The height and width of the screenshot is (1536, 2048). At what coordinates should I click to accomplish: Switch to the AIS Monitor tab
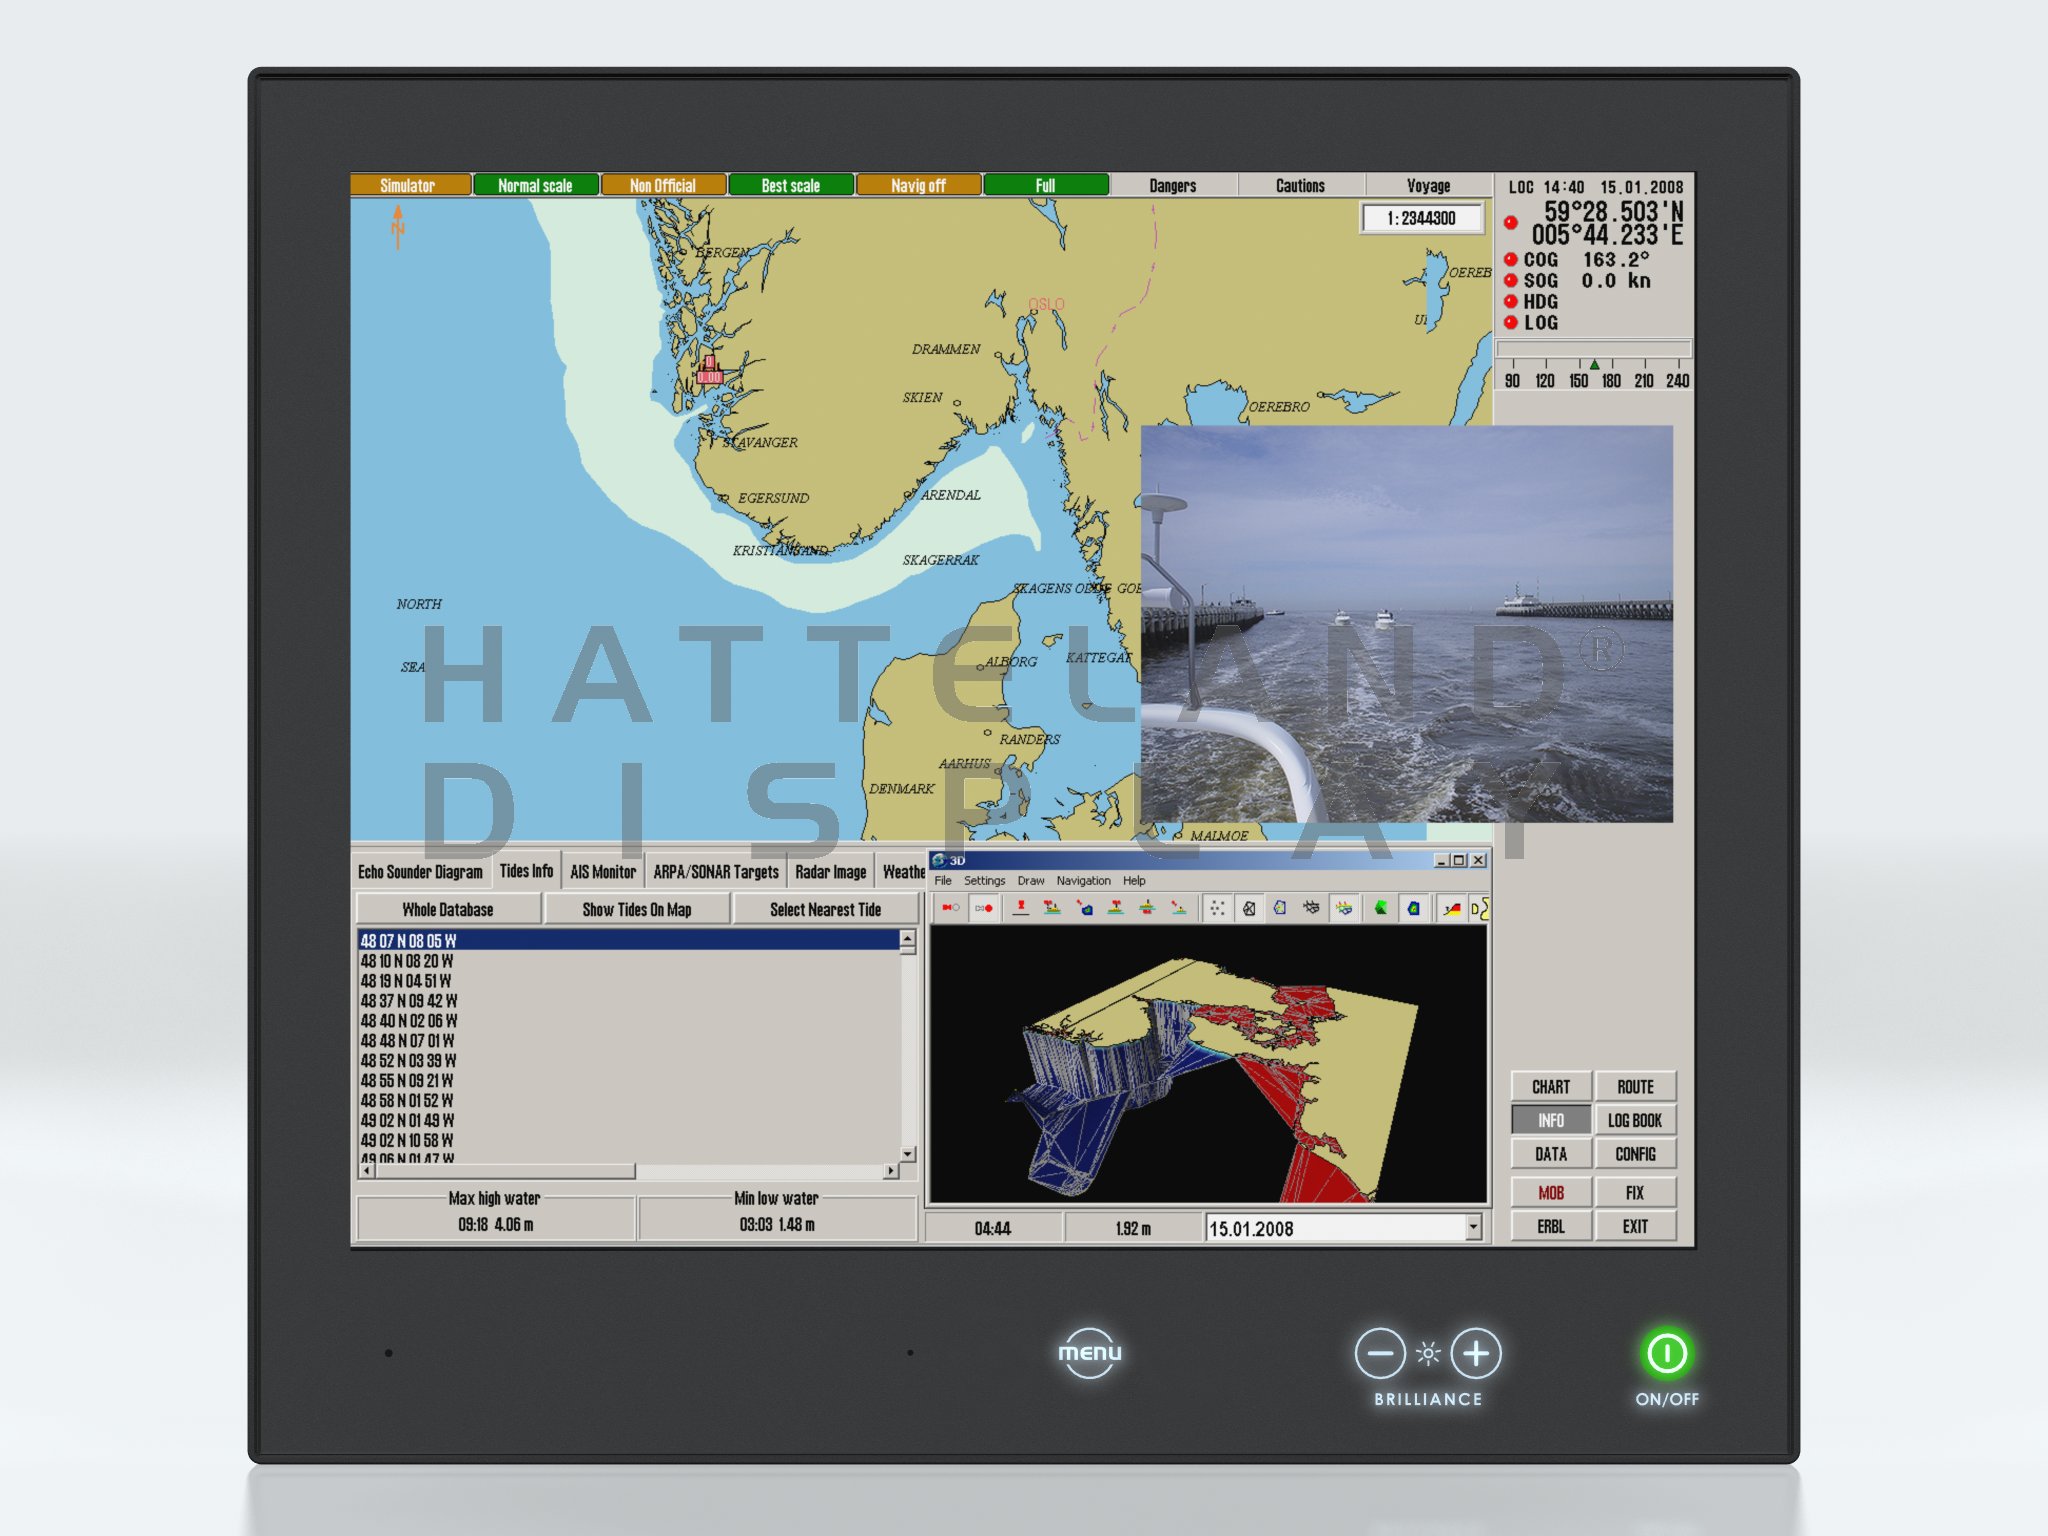(x=603, y=872)
